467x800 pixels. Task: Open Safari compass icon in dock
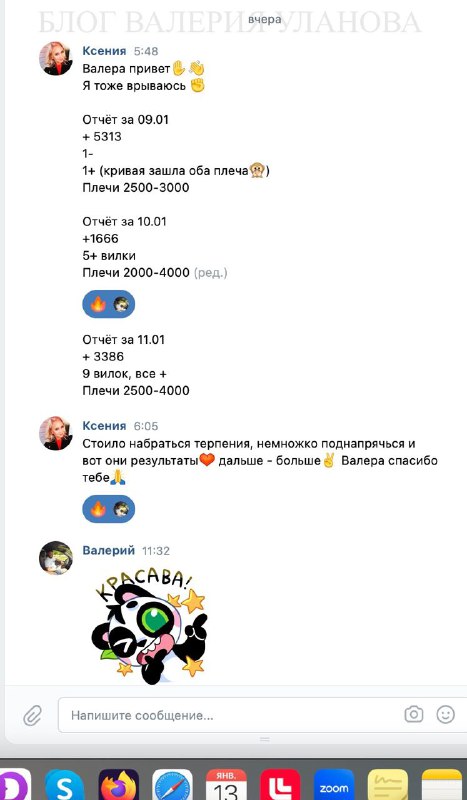click(x=173, y=786)
